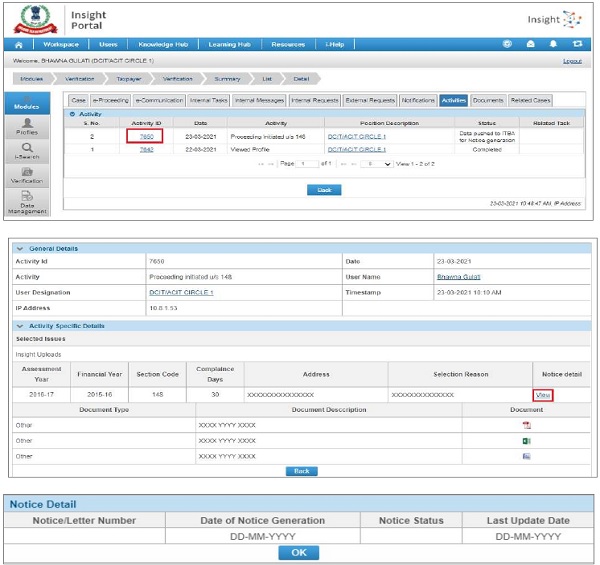Open the image document icon
Viewport: 600px width, 565px height.
pyautogui.click(x=527, y=456)
